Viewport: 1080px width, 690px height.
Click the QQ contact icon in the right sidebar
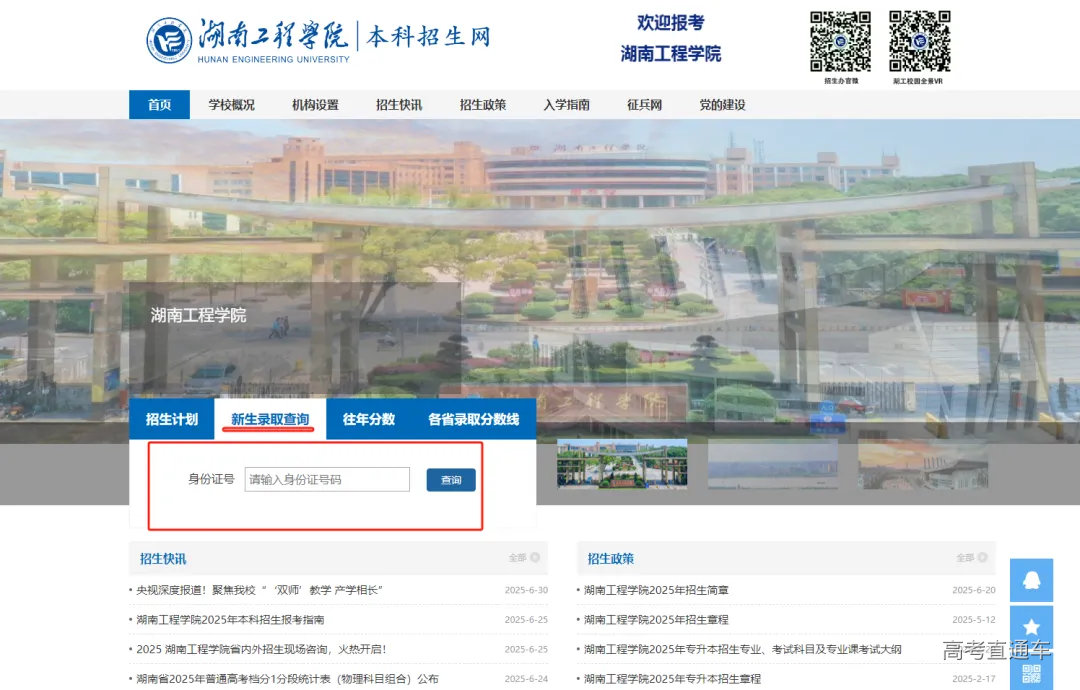pos(1031,580)
